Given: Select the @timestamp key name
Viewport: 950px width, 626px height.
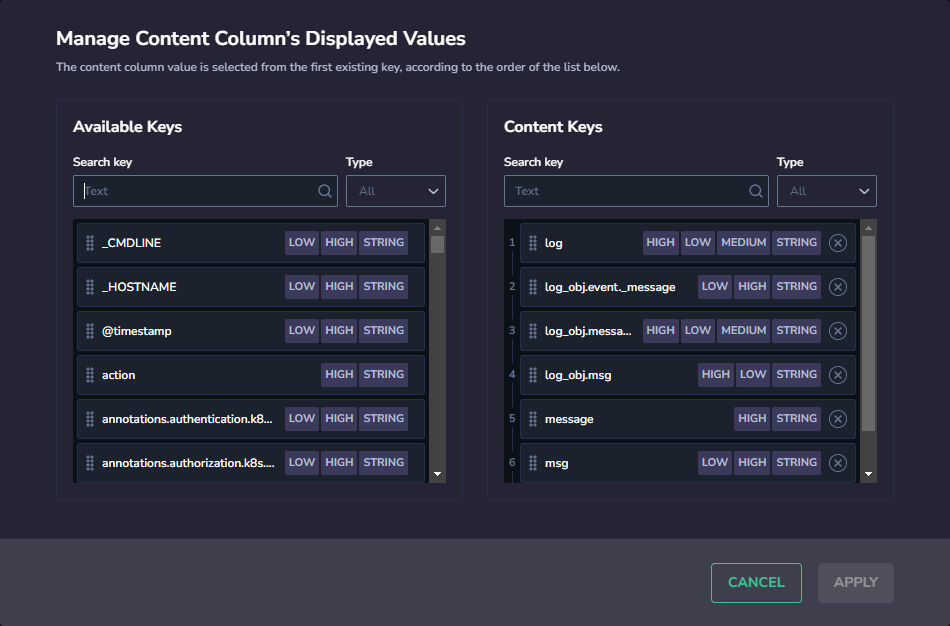Looking at the screenshot, I should pos(136,331).
